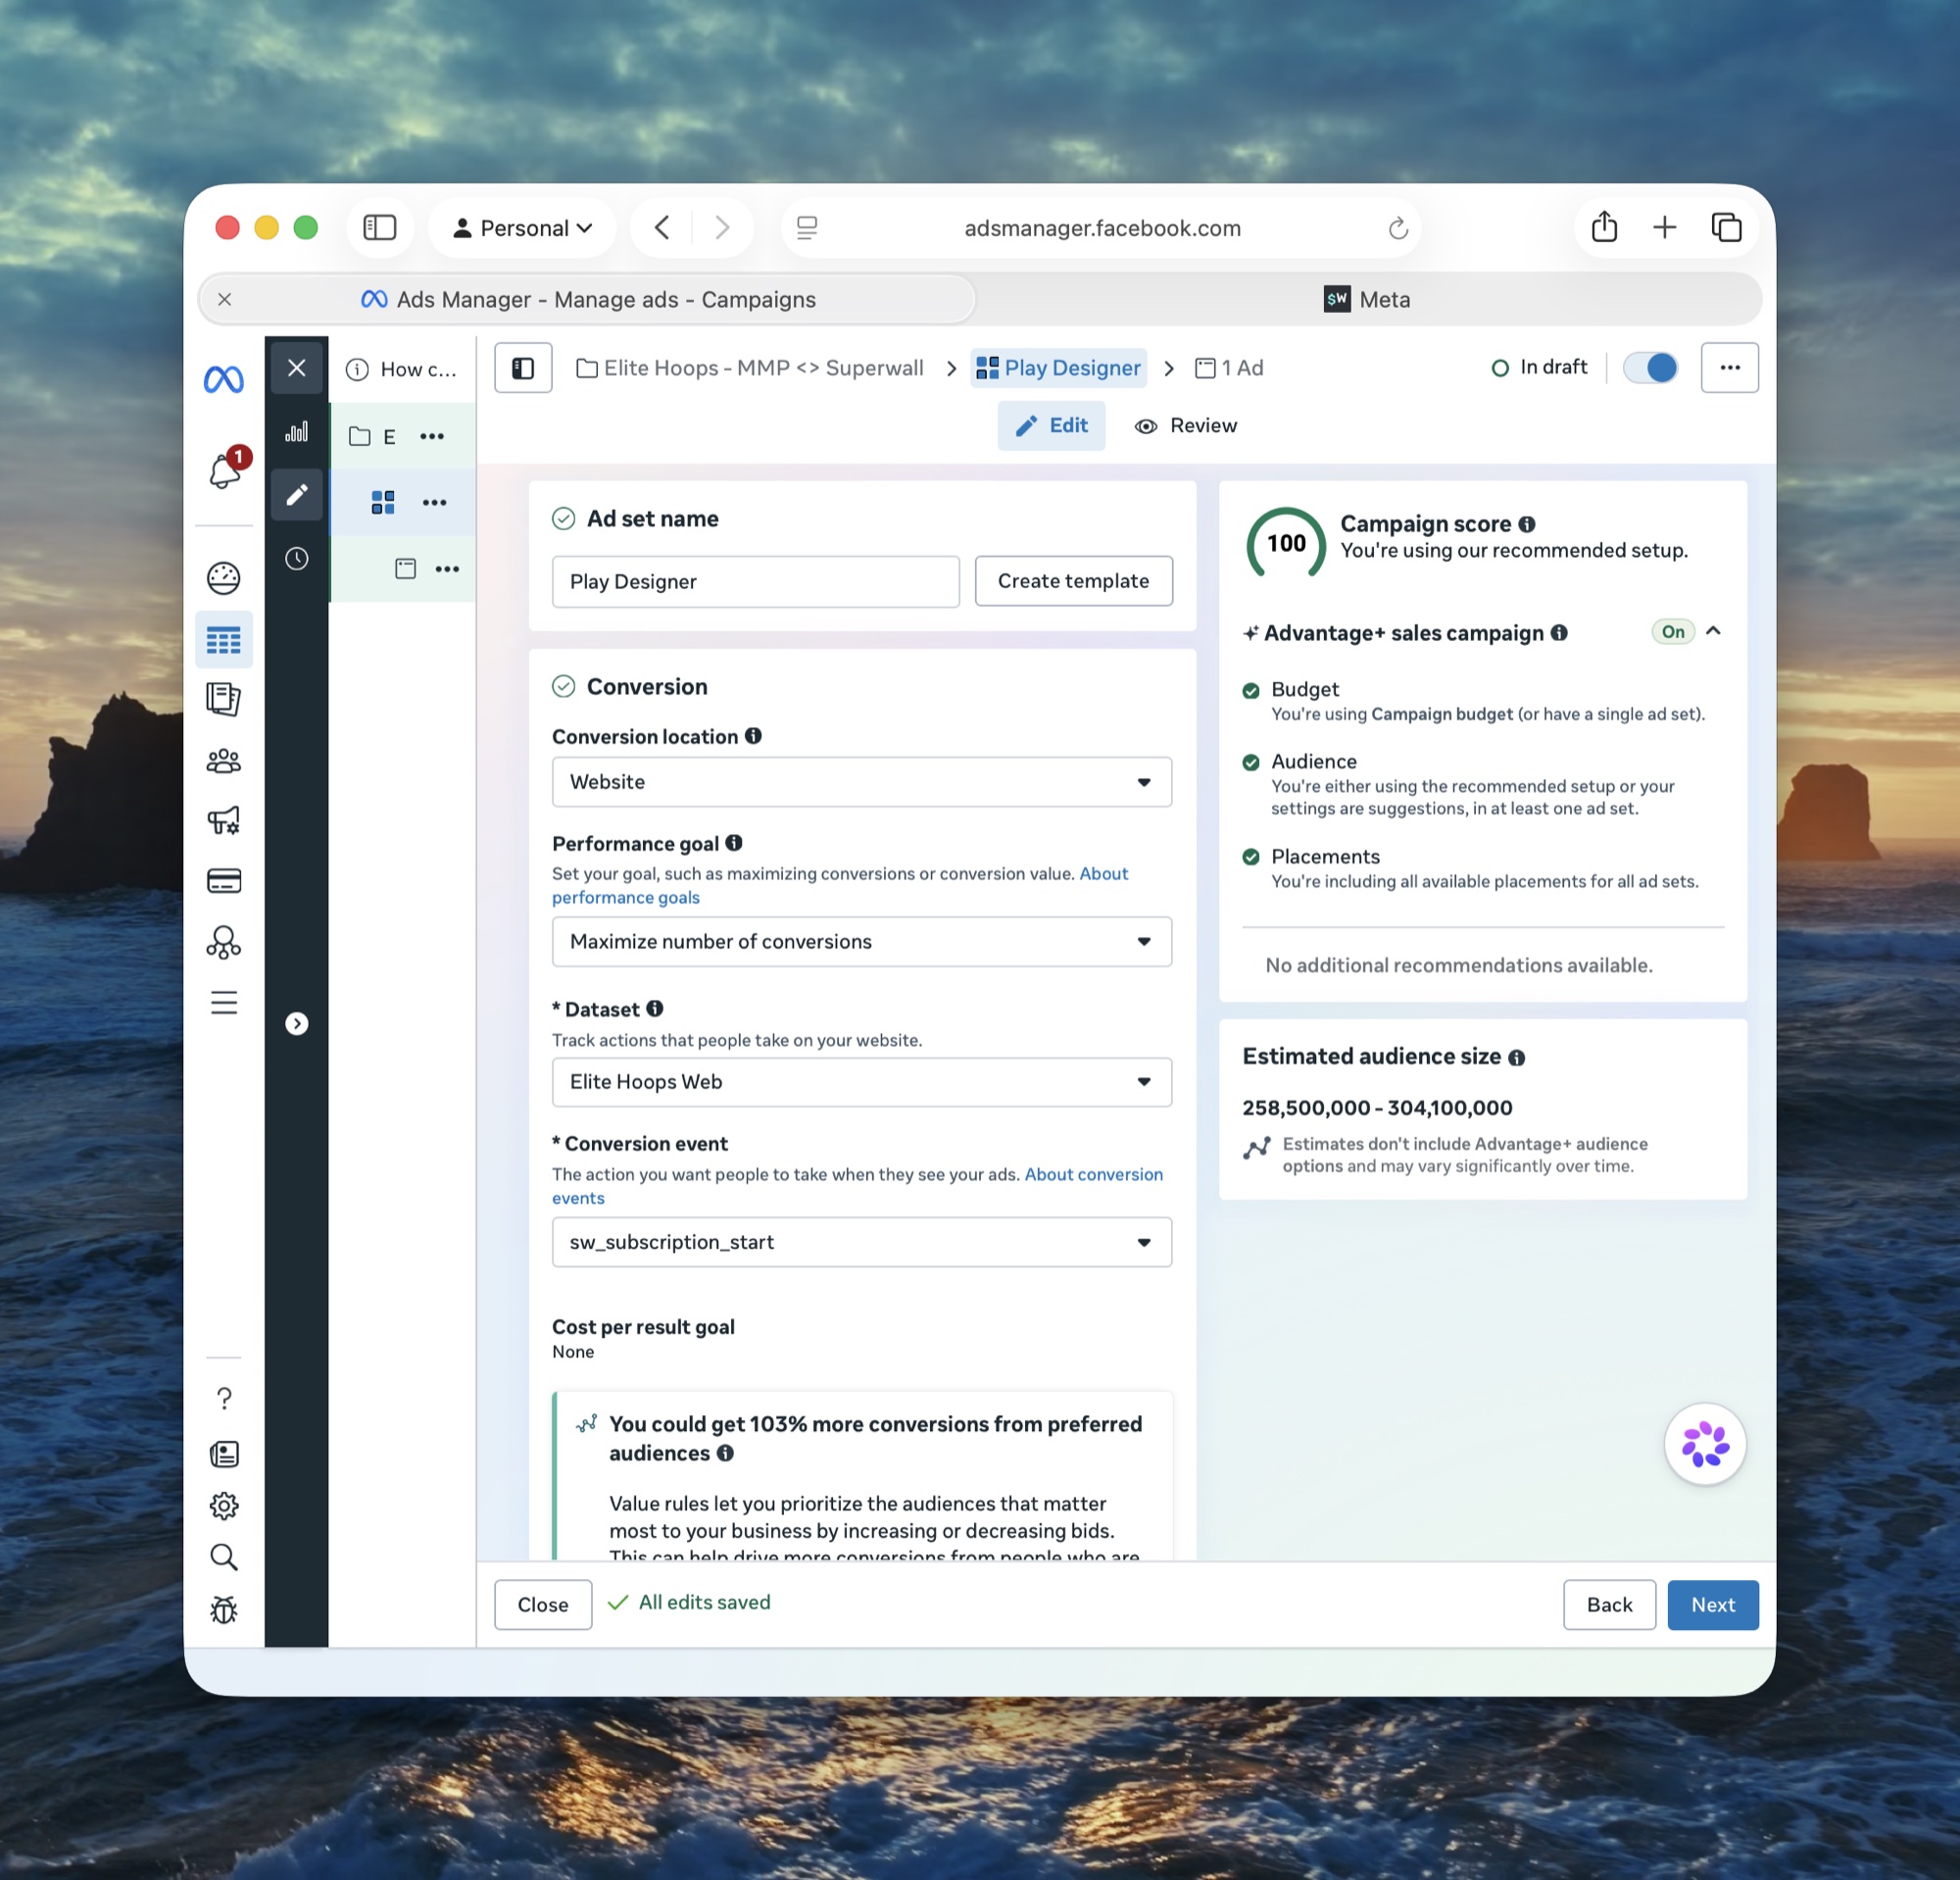The width and height of the screenshot is (1960, 1880).
Task: Click the info icon beside Performance goal
Action: [734, 843]
